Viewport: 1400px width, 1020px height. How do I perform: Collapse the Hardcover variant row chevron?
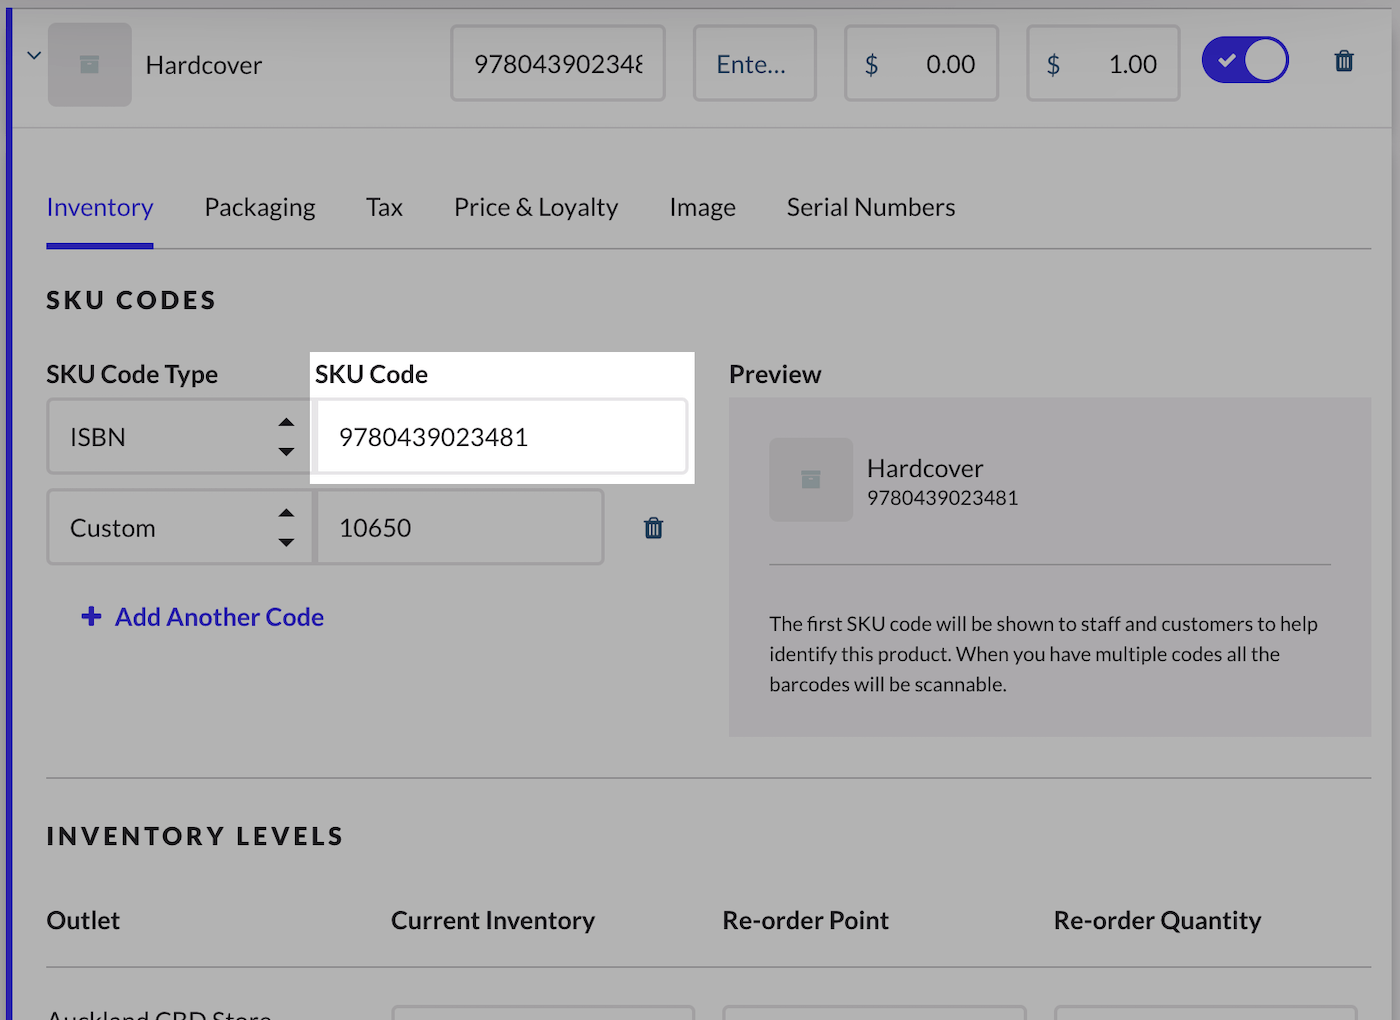[x=34, y=56]
